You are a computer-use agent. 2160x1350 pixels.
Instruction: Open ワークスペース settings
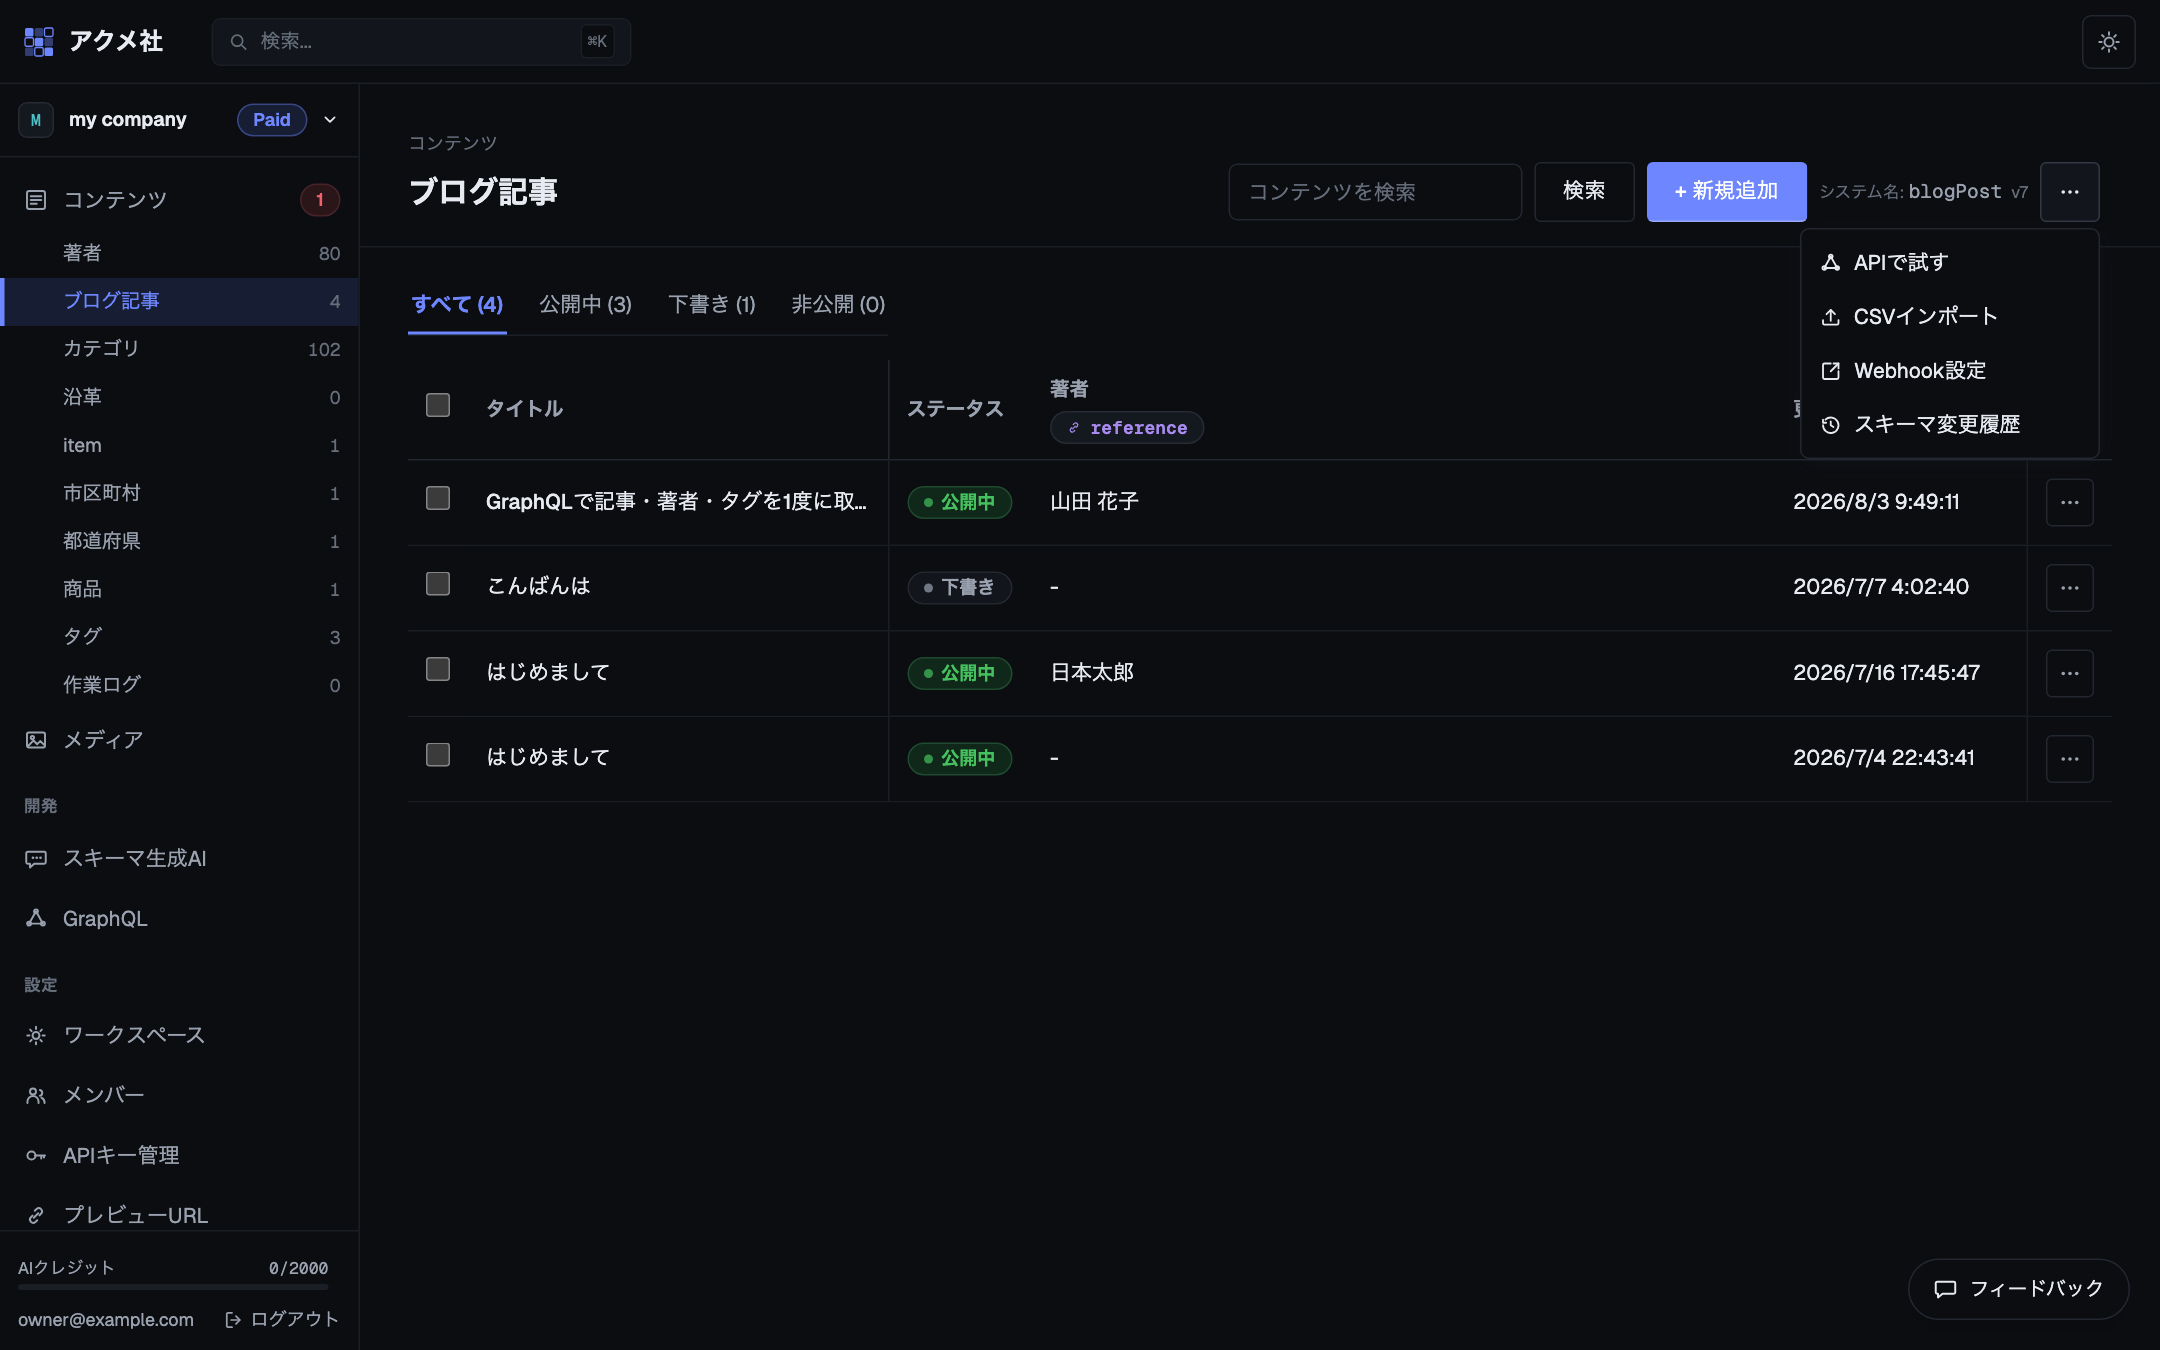[179, 1036]
